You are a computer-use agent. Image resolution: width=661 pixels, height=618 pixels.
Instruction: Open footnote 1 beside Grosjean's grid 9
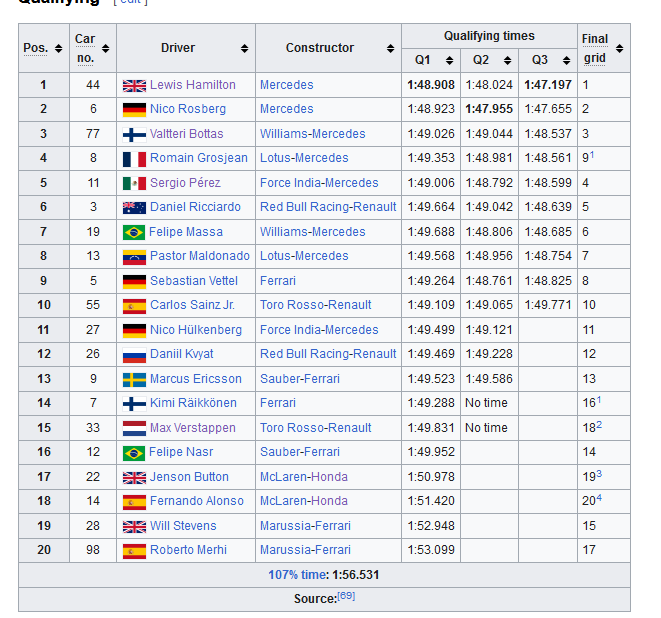(x=592, y=155)
